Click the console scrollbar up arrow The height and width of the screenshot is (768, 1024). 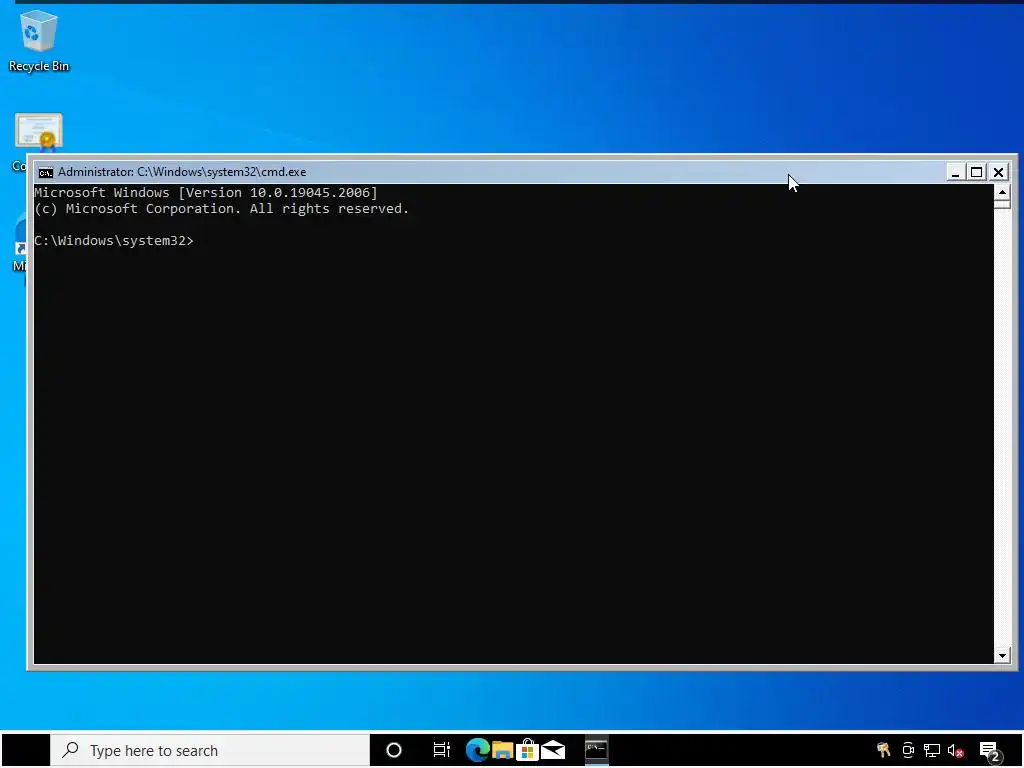point(1002,192)
